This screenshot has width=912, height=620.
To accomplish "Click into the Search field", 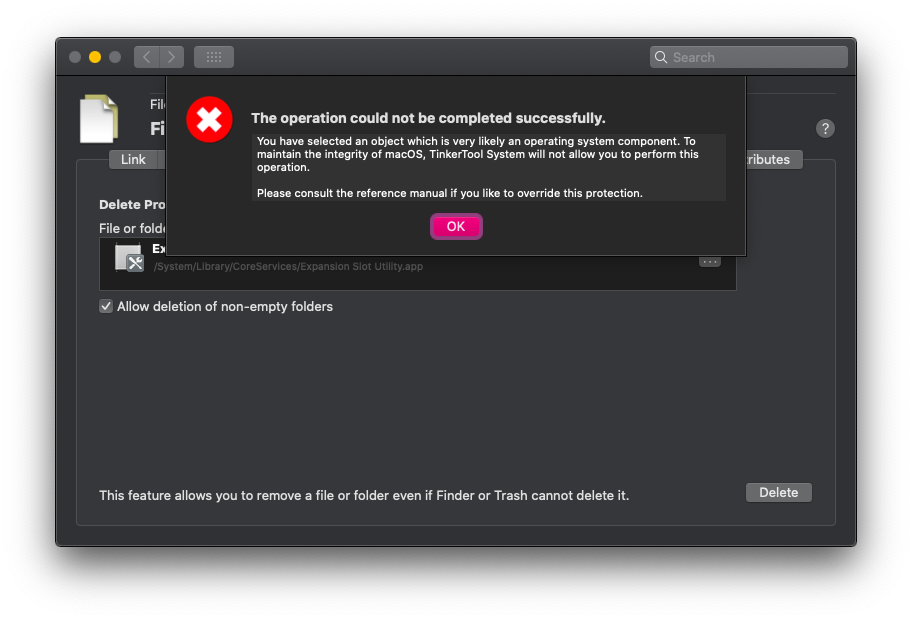I will coord(755,57).
